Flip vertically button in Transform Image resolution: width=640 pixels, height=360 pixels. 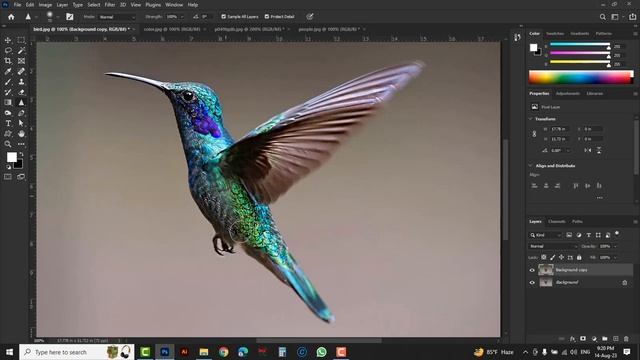[599, 150]
